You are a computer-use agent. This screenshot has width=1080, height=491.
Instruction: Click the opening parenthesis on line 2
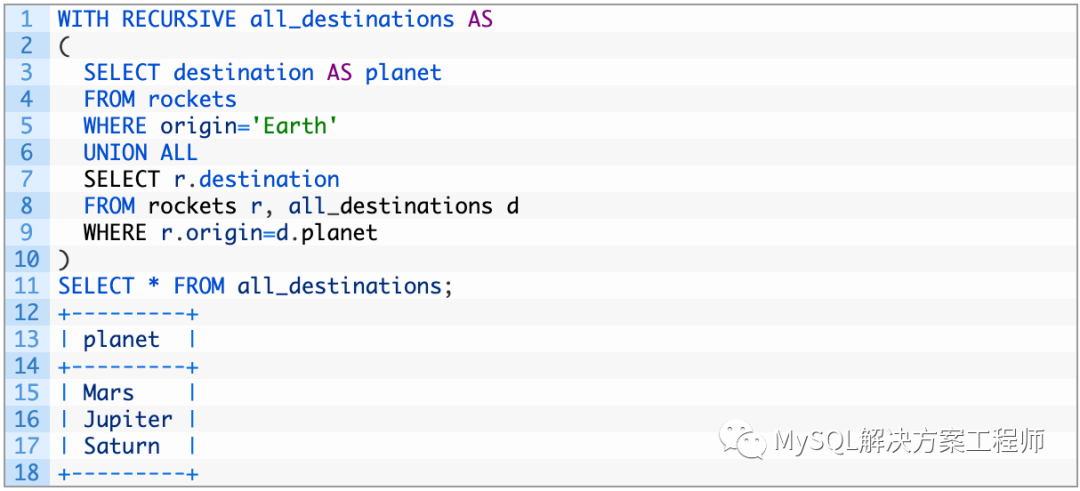click(64, 46)
